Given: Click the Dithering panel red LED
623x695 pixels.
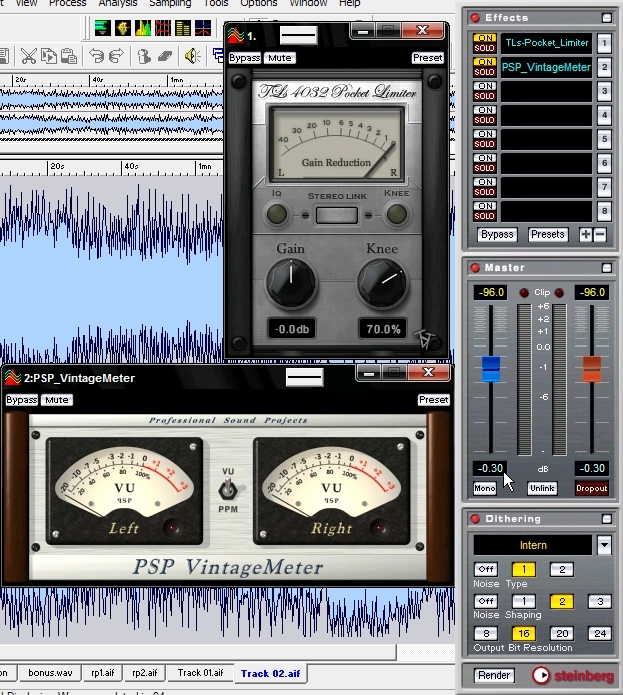Looking at the screenshot, I should tap(475, 519).
